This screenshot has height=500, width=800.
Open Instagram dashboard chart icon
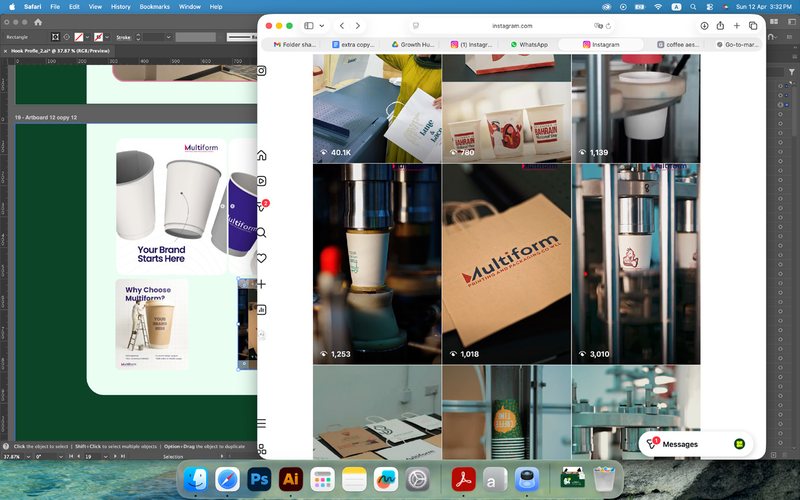tap(261, 310)
